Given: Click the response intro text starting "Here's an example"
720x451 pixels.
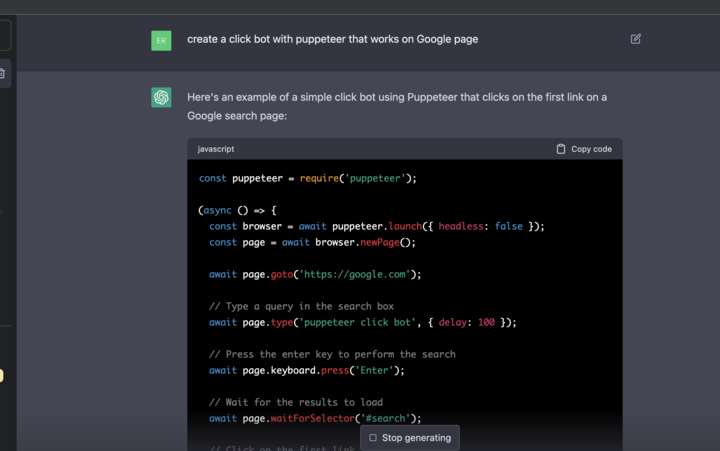Looking at the screenshot, I should pyautogui.click(x=397, y=107).
